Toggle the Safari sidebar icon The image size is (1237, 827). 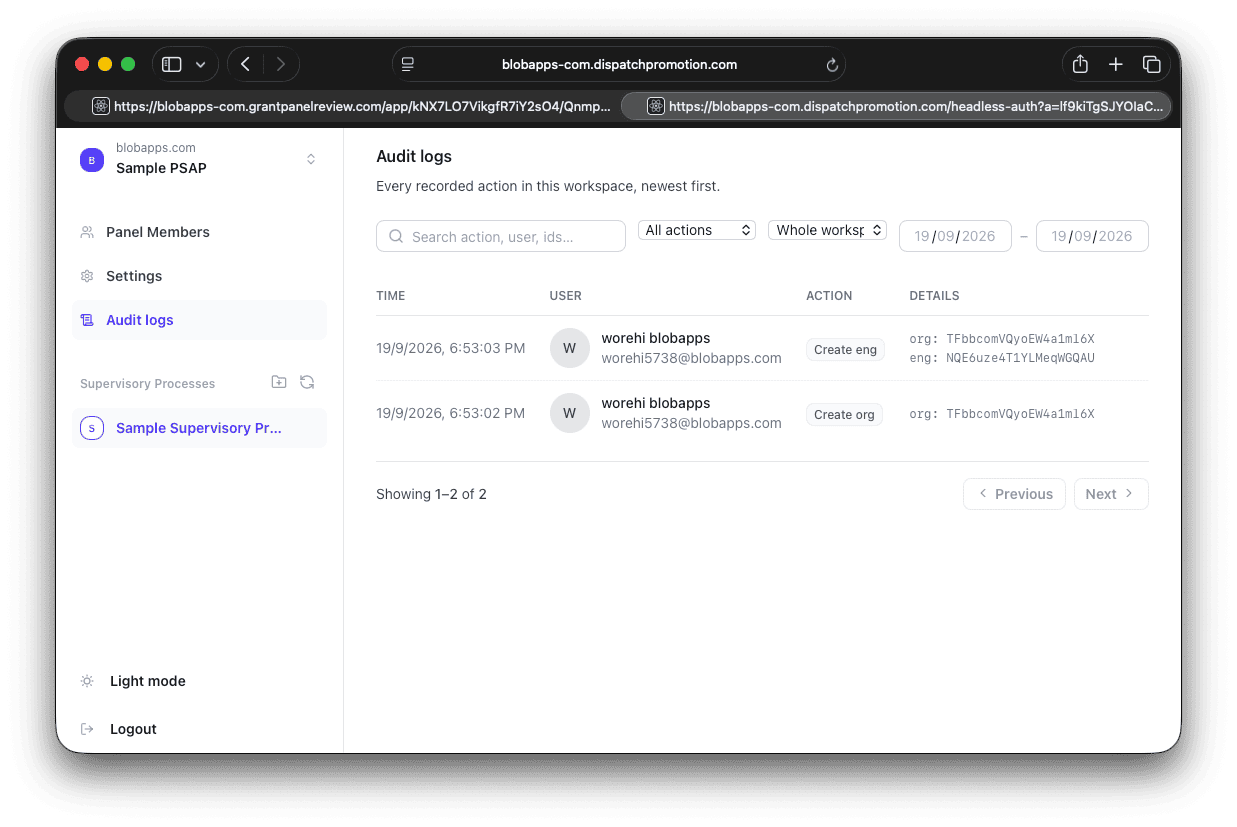(171, 64)
